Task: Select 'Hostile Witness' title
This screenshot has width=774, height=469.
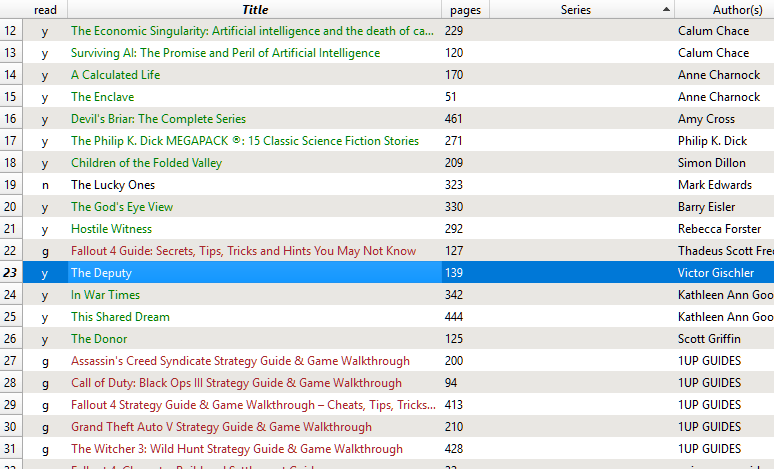Action: click(x=111, y=229)
